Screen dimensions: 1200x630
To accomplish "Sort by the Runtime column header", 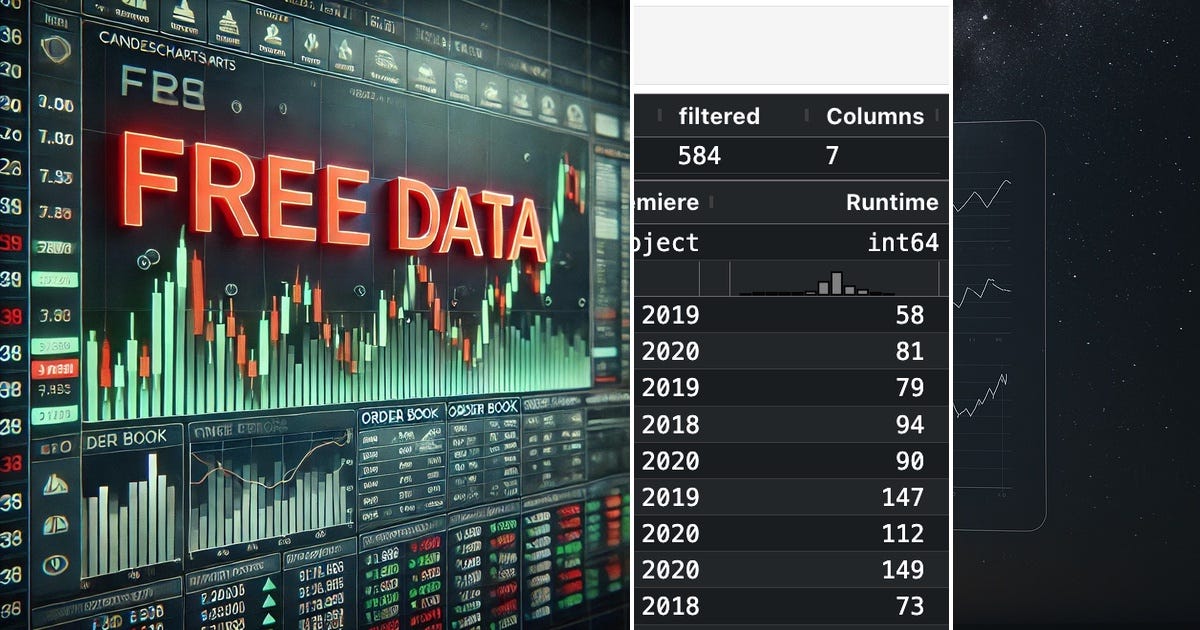I will click(892, 202).
